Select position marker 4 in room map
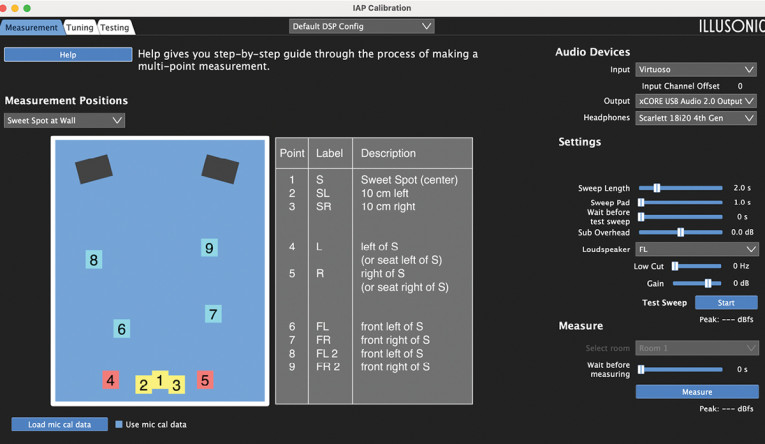Screen dimensions: 765x444 coord(111,380)
